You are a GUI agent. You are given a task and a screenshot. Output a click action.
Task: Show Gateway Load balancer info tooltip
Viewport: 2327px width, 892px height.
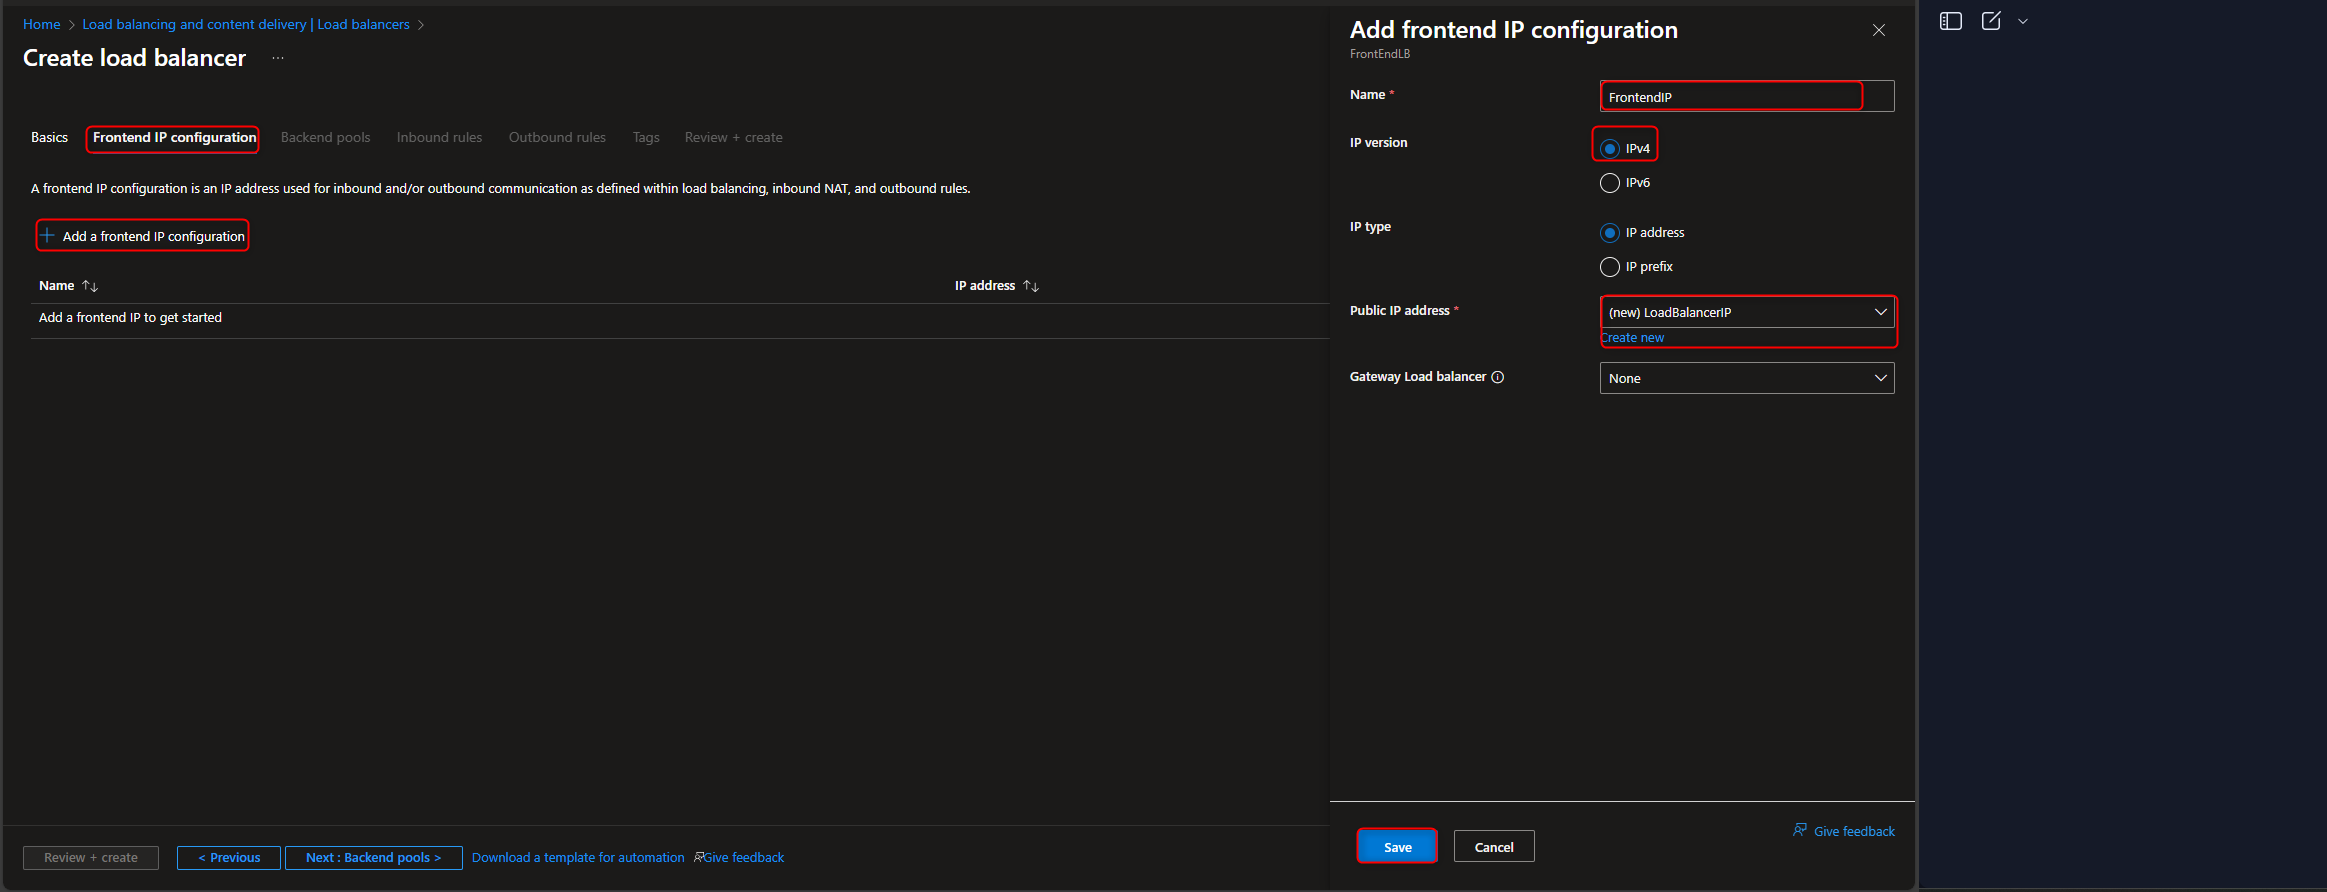tap(1498, 377)
